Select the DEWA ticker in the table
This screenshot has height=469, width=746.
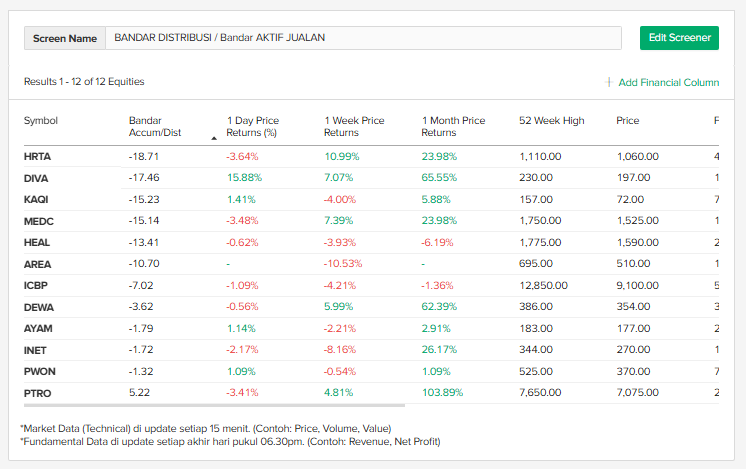coord(38,307)
